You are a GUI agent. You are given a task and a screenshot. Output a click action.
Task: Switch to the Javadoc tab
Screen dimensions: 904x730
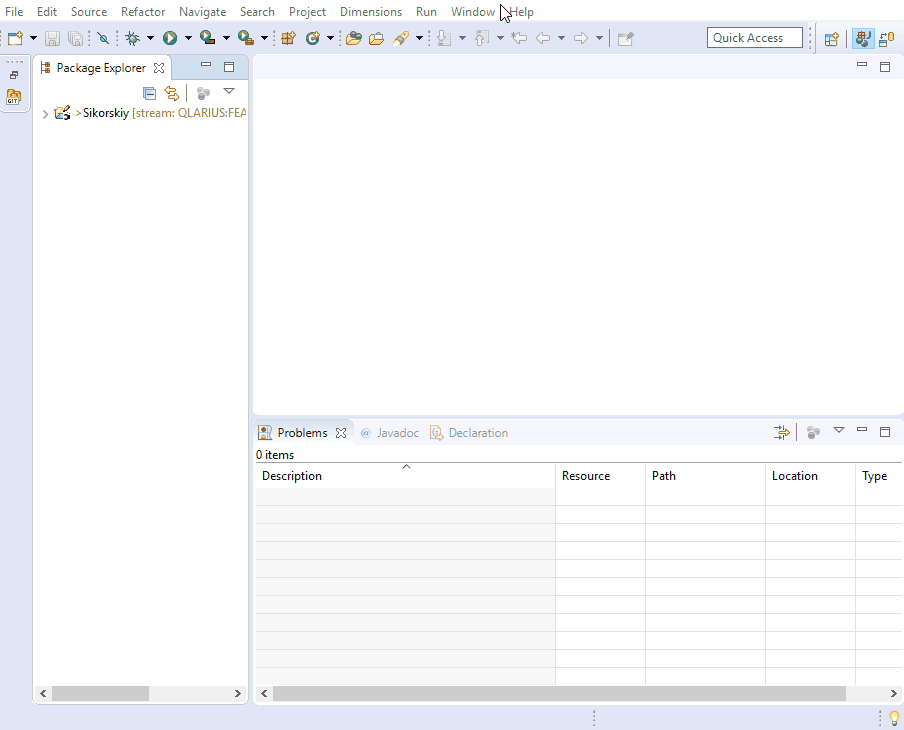pyautogui.click(x=389, y=433)
